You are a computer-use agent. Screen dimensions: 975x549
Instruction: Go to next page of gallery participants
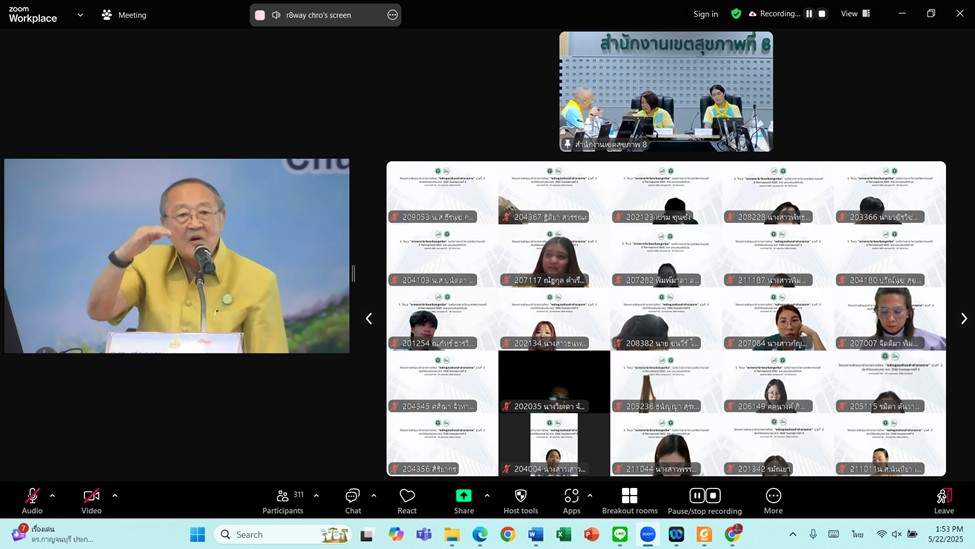pos(963,319)
